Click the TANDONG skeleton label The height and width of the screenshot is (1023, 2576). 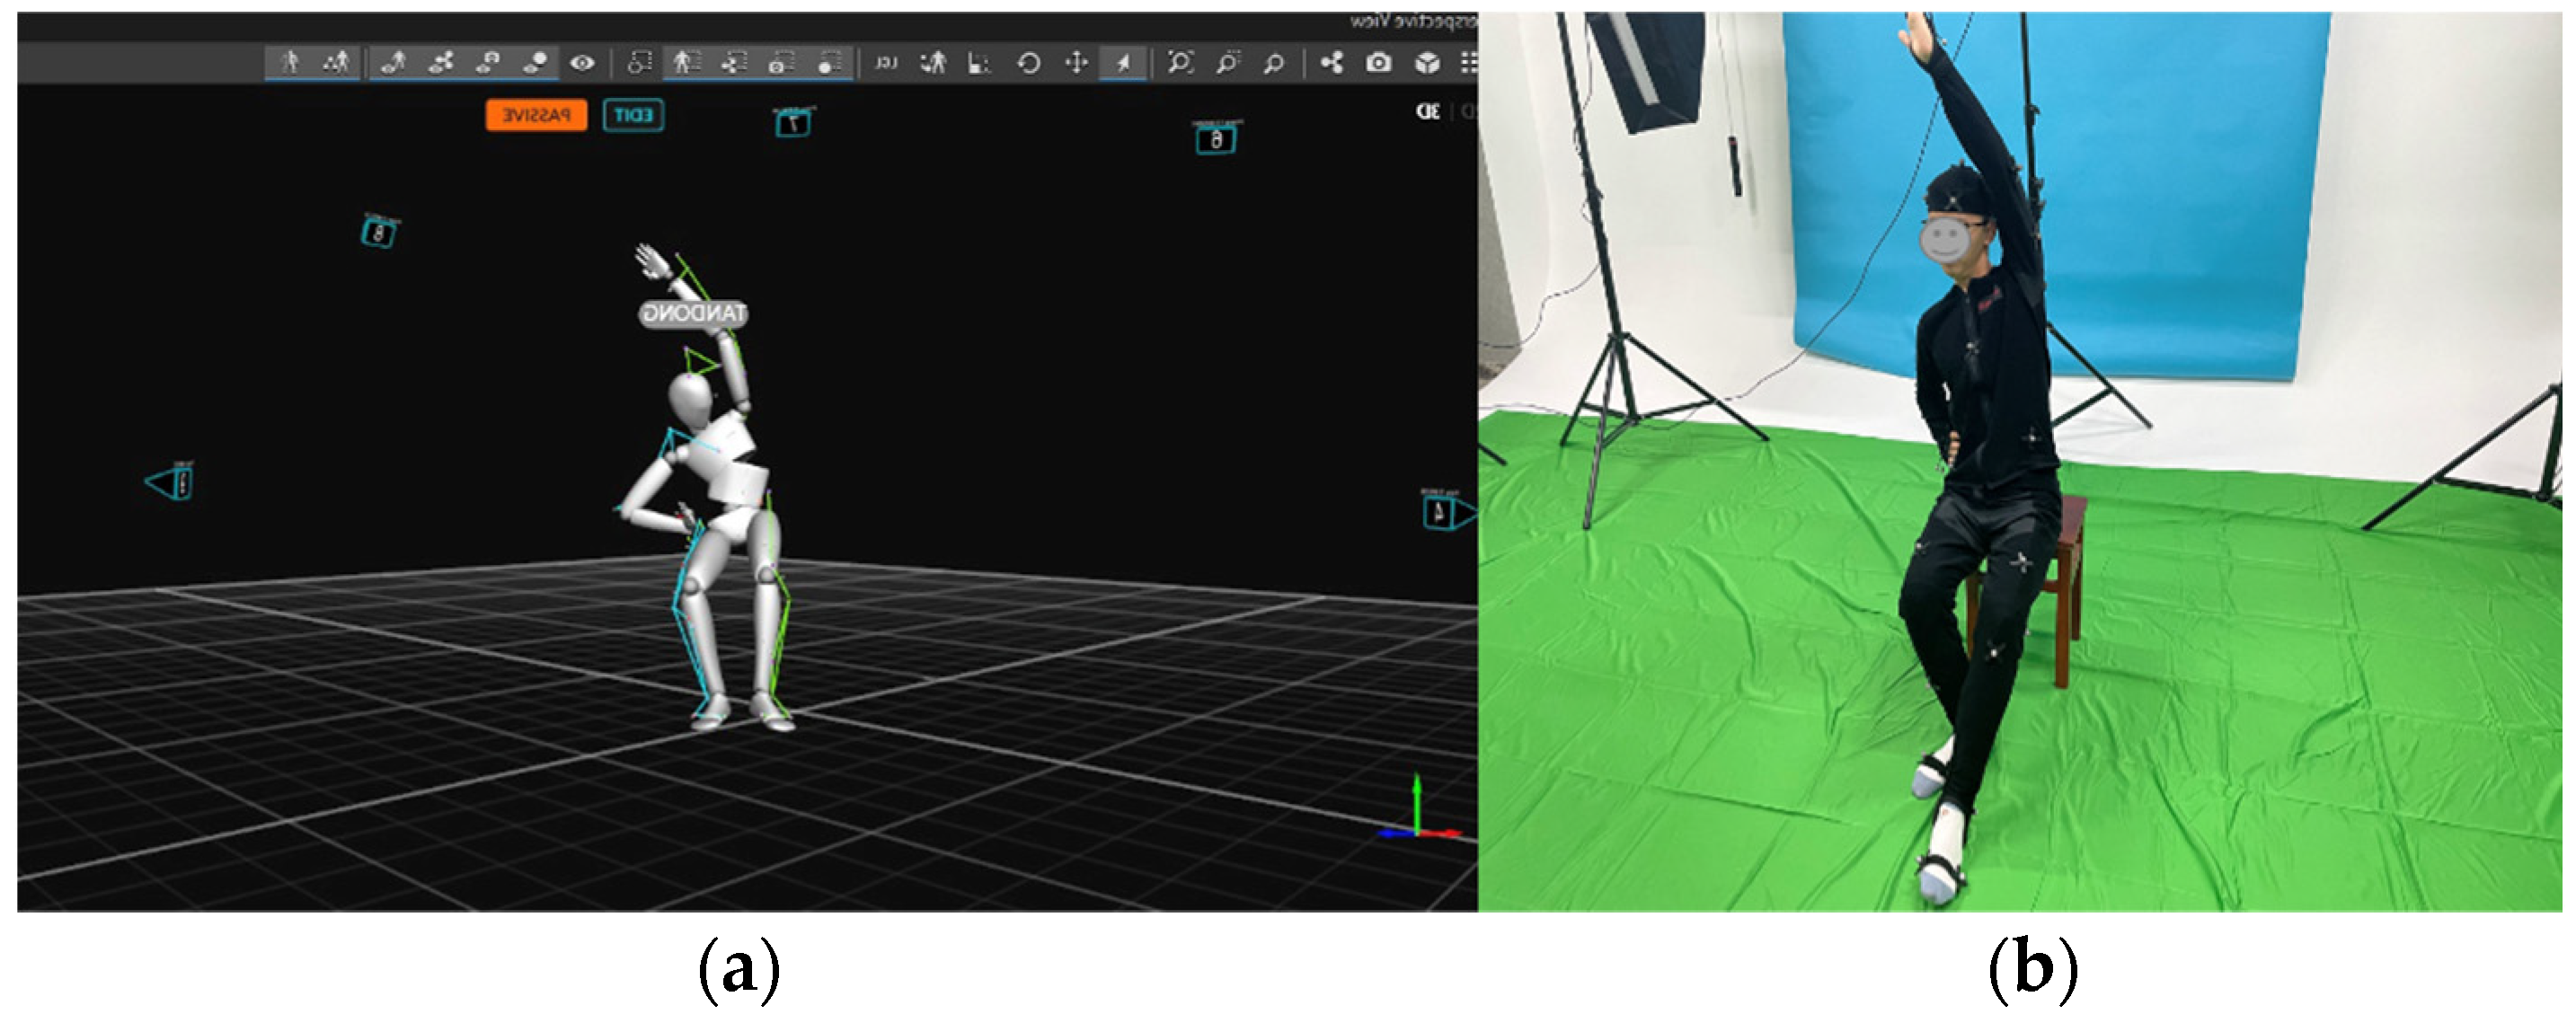[694, 314]
